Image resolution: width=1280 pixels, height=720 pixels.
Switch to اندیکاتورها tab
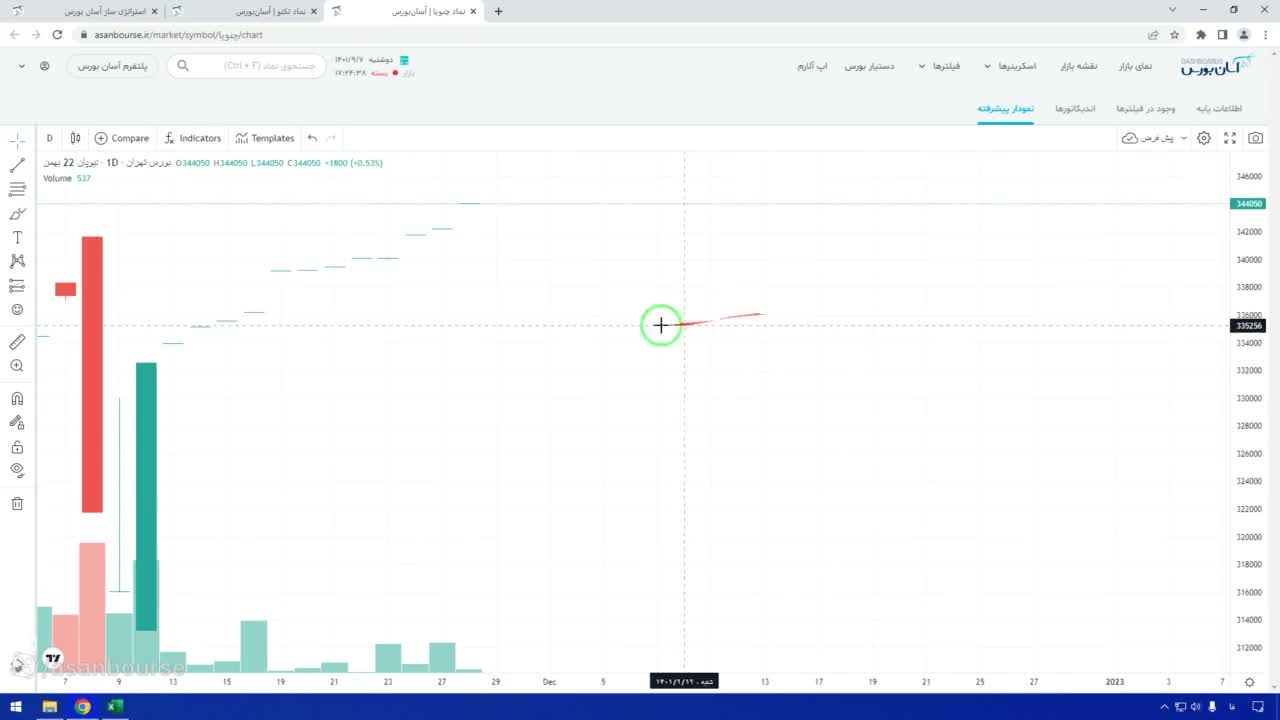[x=1076, y=108]
